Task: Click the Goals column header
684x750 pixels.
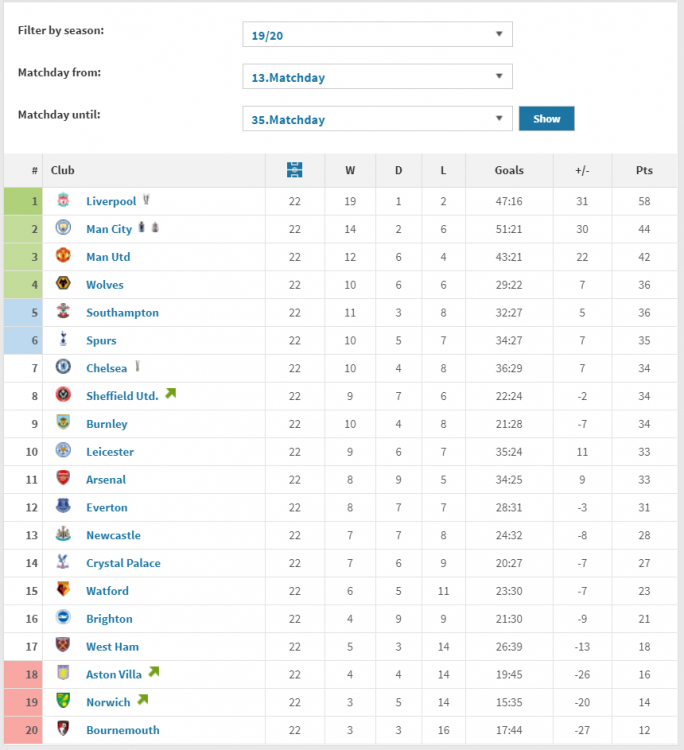Action: (509, 170)
